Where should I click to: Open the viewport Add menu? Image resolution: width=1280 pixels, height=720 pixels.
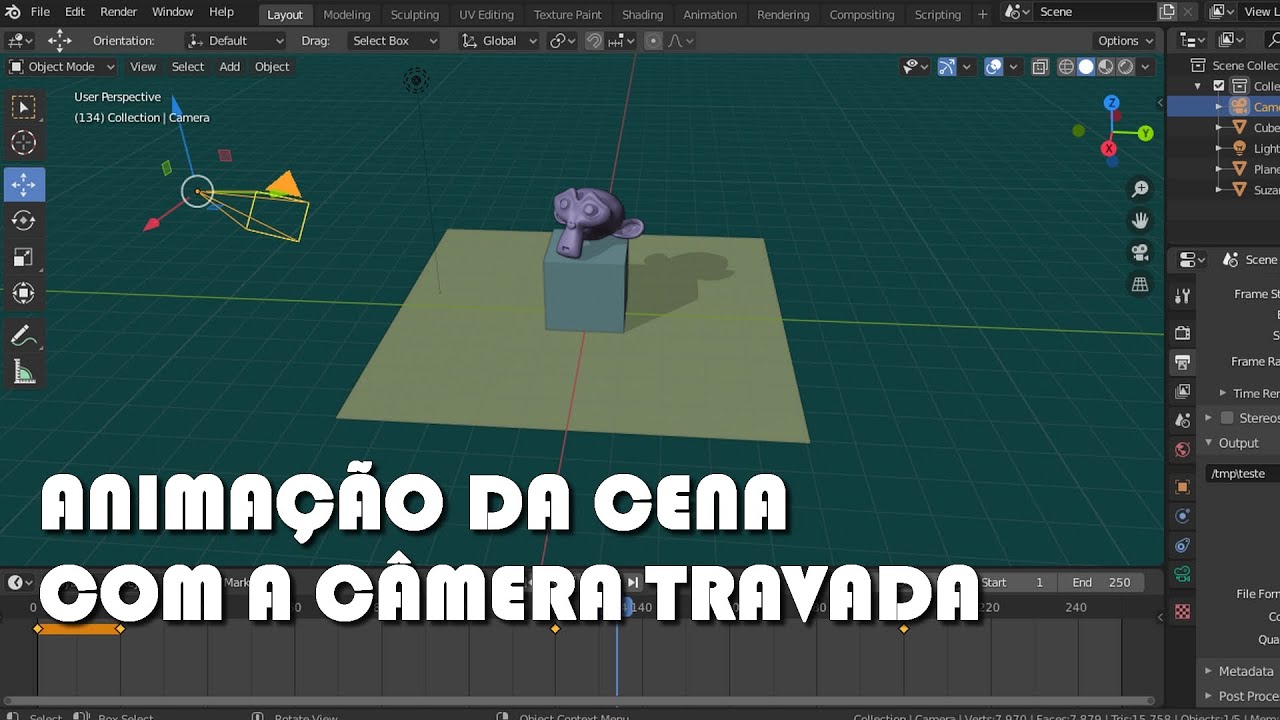click(x=230, y=67)
